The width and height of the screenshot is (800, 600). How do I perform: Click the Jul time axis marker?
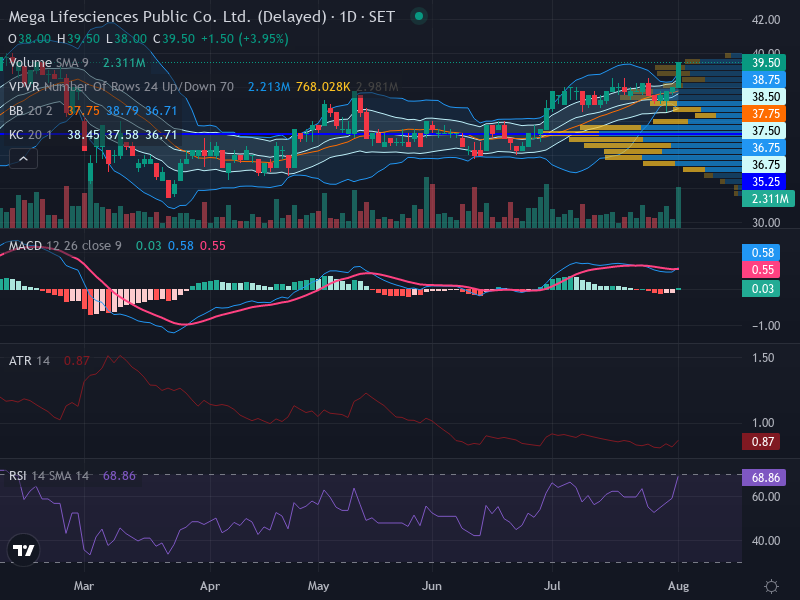pos(552,586)
